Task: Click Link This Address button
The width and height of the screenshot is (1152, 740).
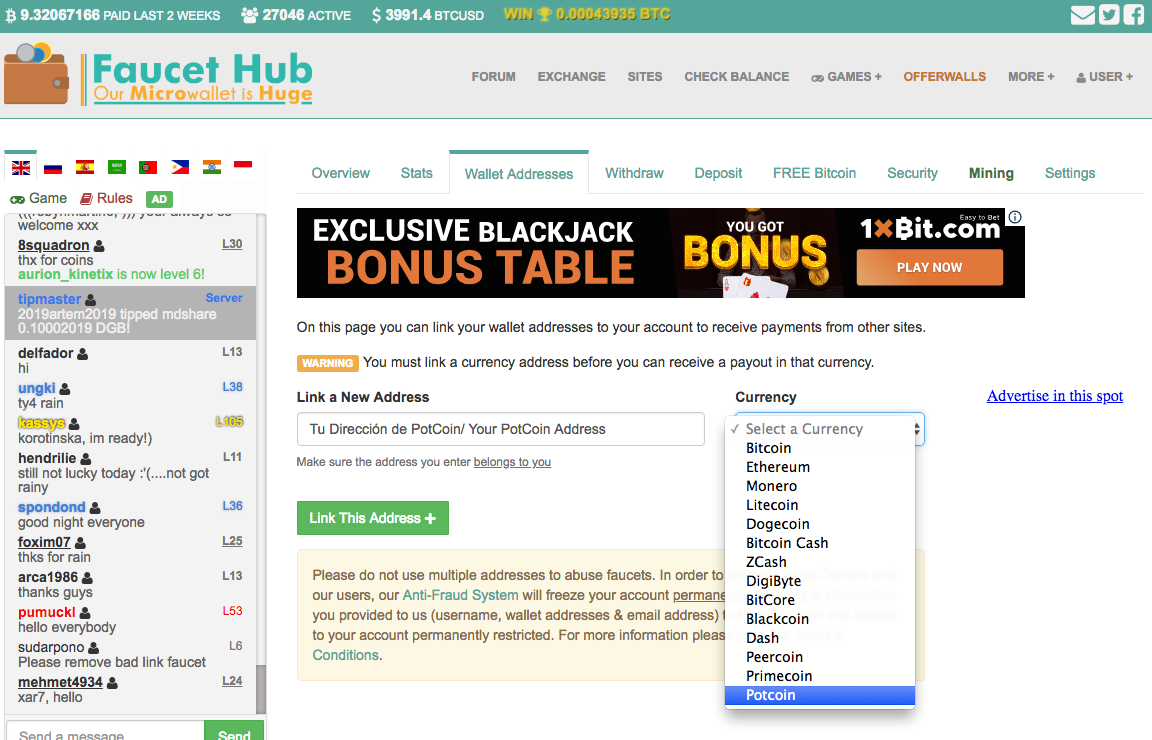Action: pos(372,518)
